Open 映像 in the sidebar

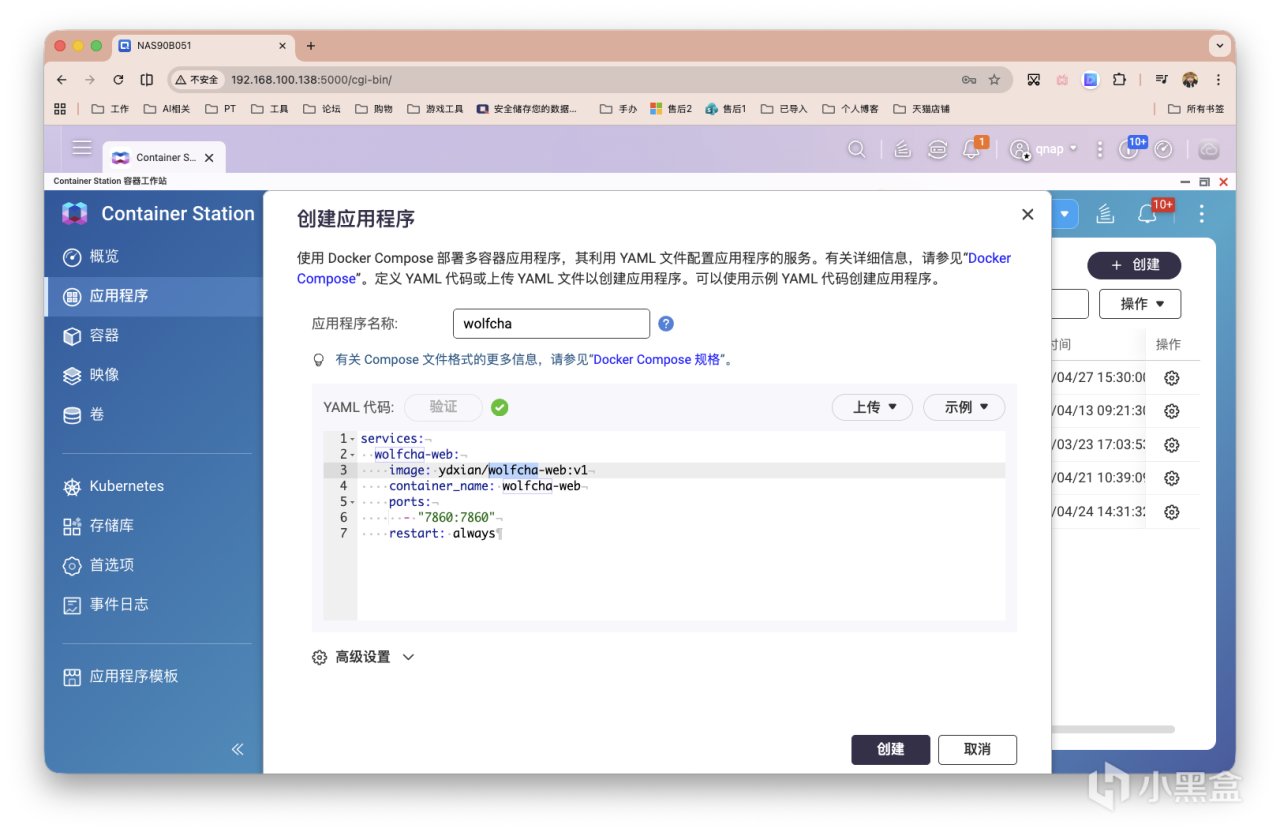pyautogui.click(x=152, y=375)
